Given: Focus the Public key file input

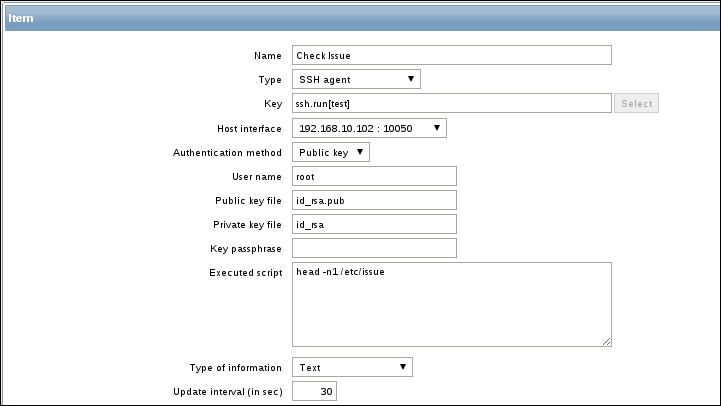Looking at the screenshot, I should (x=374, y=200).
